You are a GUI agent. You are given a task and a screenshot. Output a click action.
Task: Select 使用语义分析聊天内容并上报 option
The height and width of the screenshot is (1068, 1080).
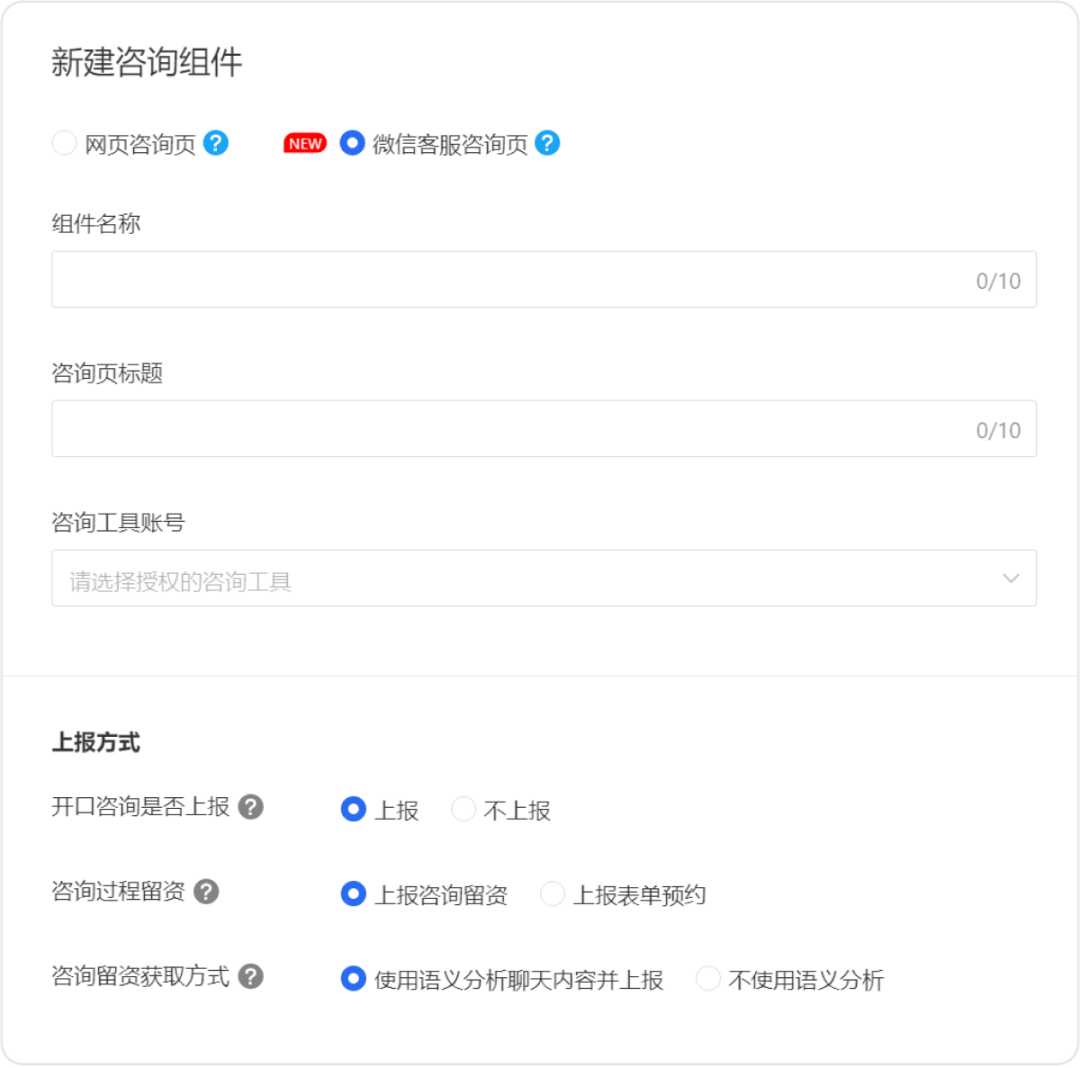coord(353,978)
